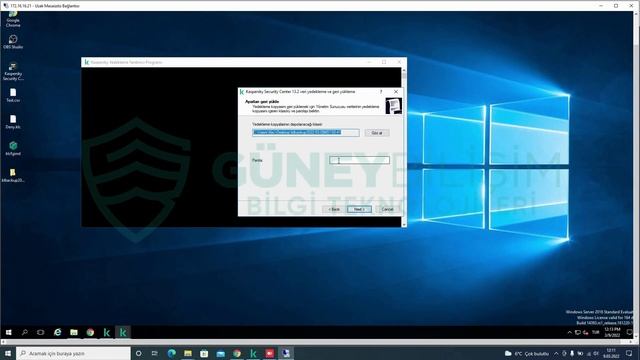This screenshot has height=360, width=640.
Task: Open the remote Windows Start menu
Action: (x=9, y=333)
